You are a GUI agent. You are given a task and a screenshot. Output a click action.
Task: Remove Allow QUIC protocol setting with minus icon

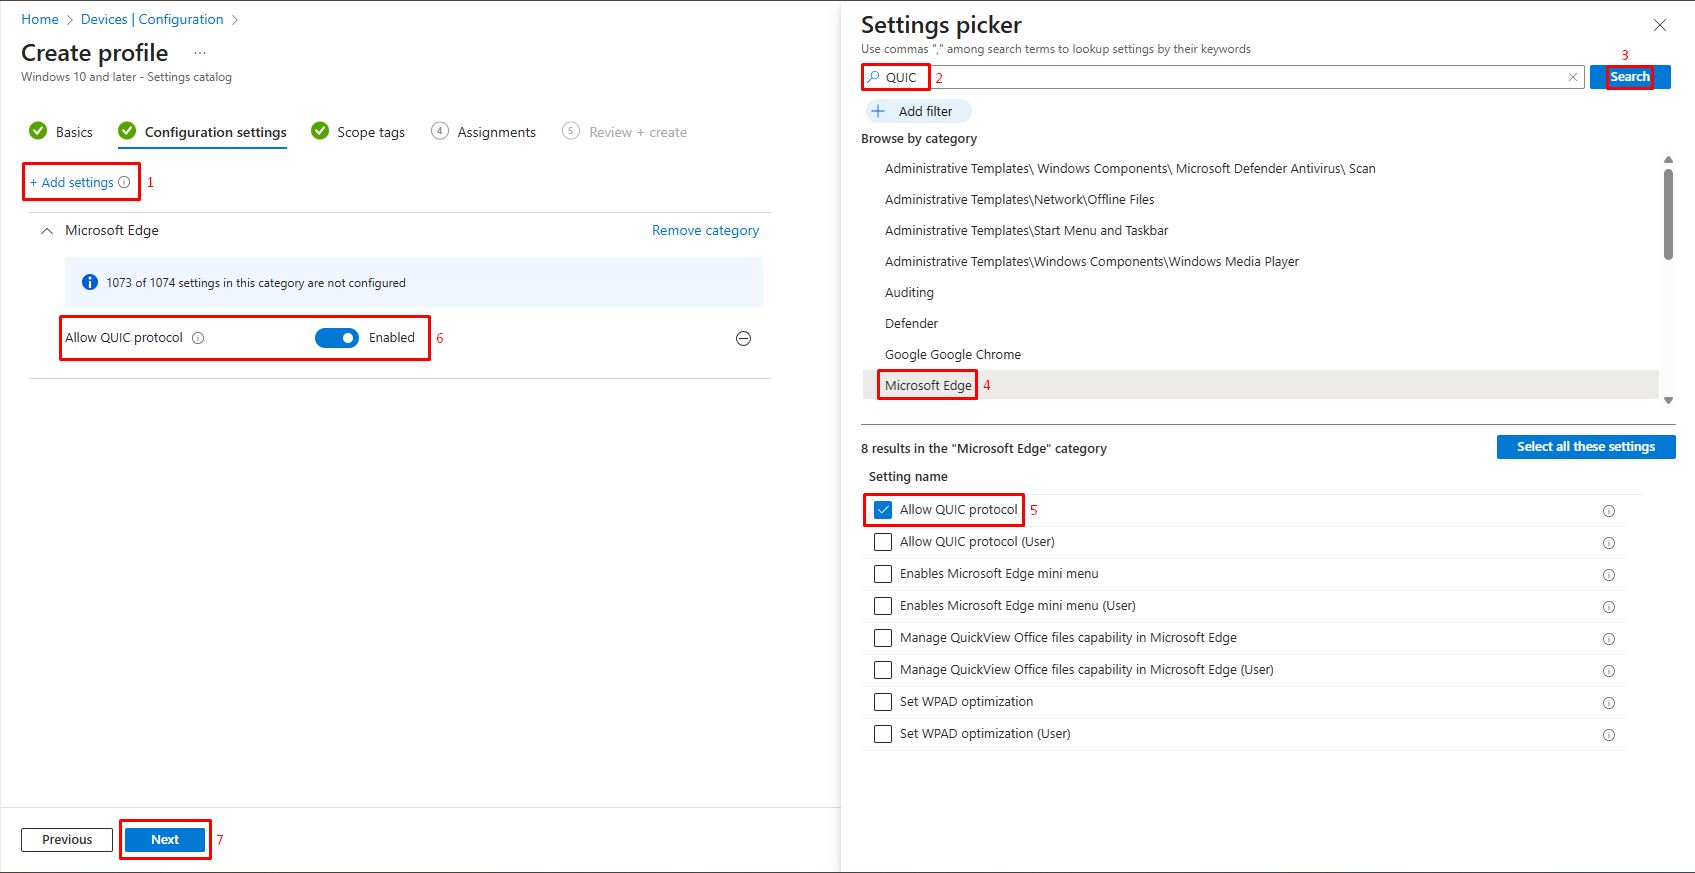743,339
